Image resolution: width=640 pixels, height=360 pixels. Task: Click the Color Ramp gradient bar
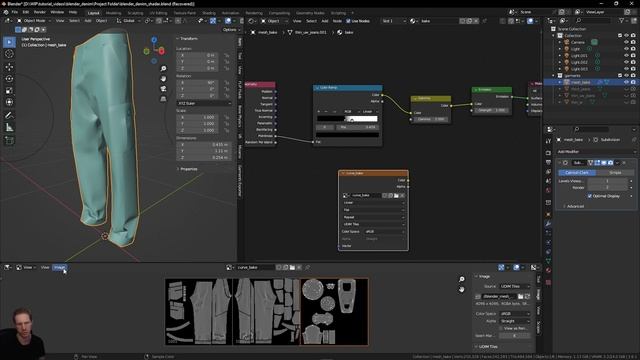(x=347, y=119)
